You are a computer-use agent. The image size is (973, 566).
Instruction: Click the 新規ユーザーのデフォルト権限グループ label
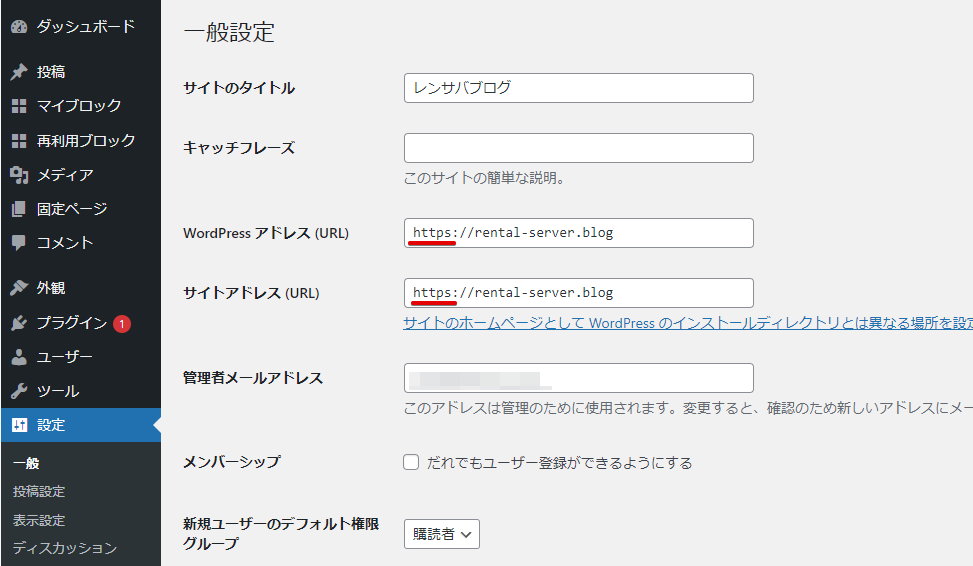click(x=281, y=534)
